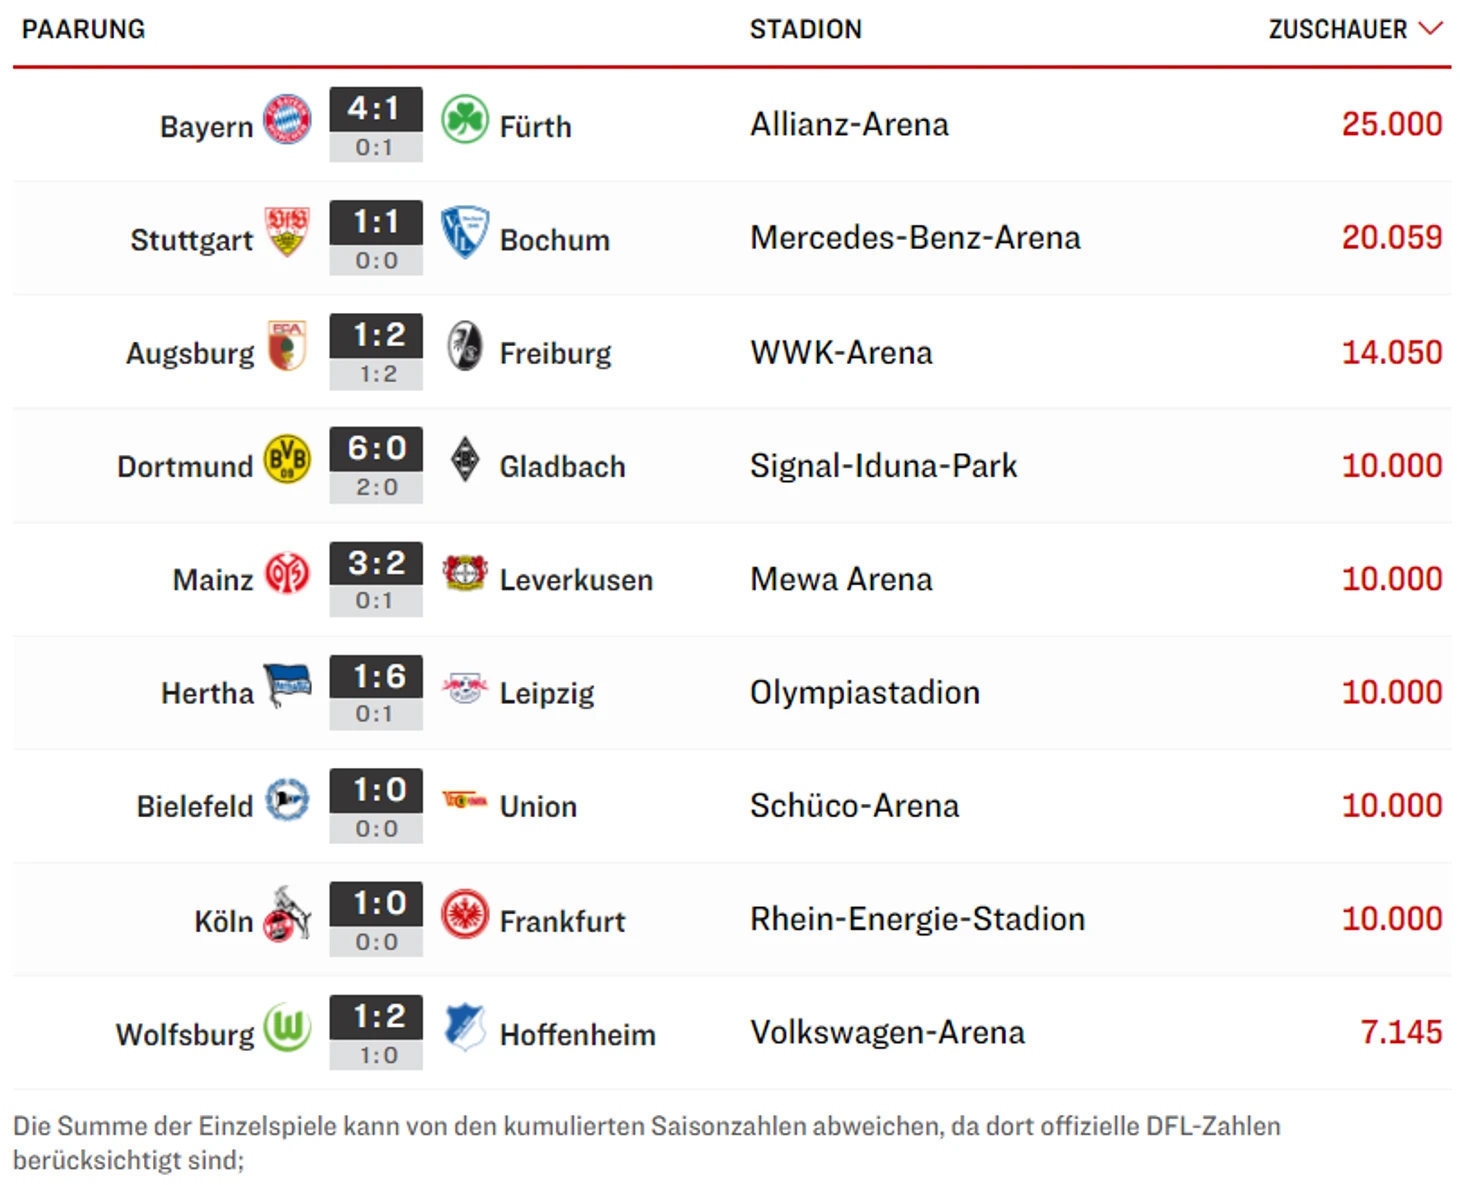Click the SC Freiburg logo

tap(465, 346)
